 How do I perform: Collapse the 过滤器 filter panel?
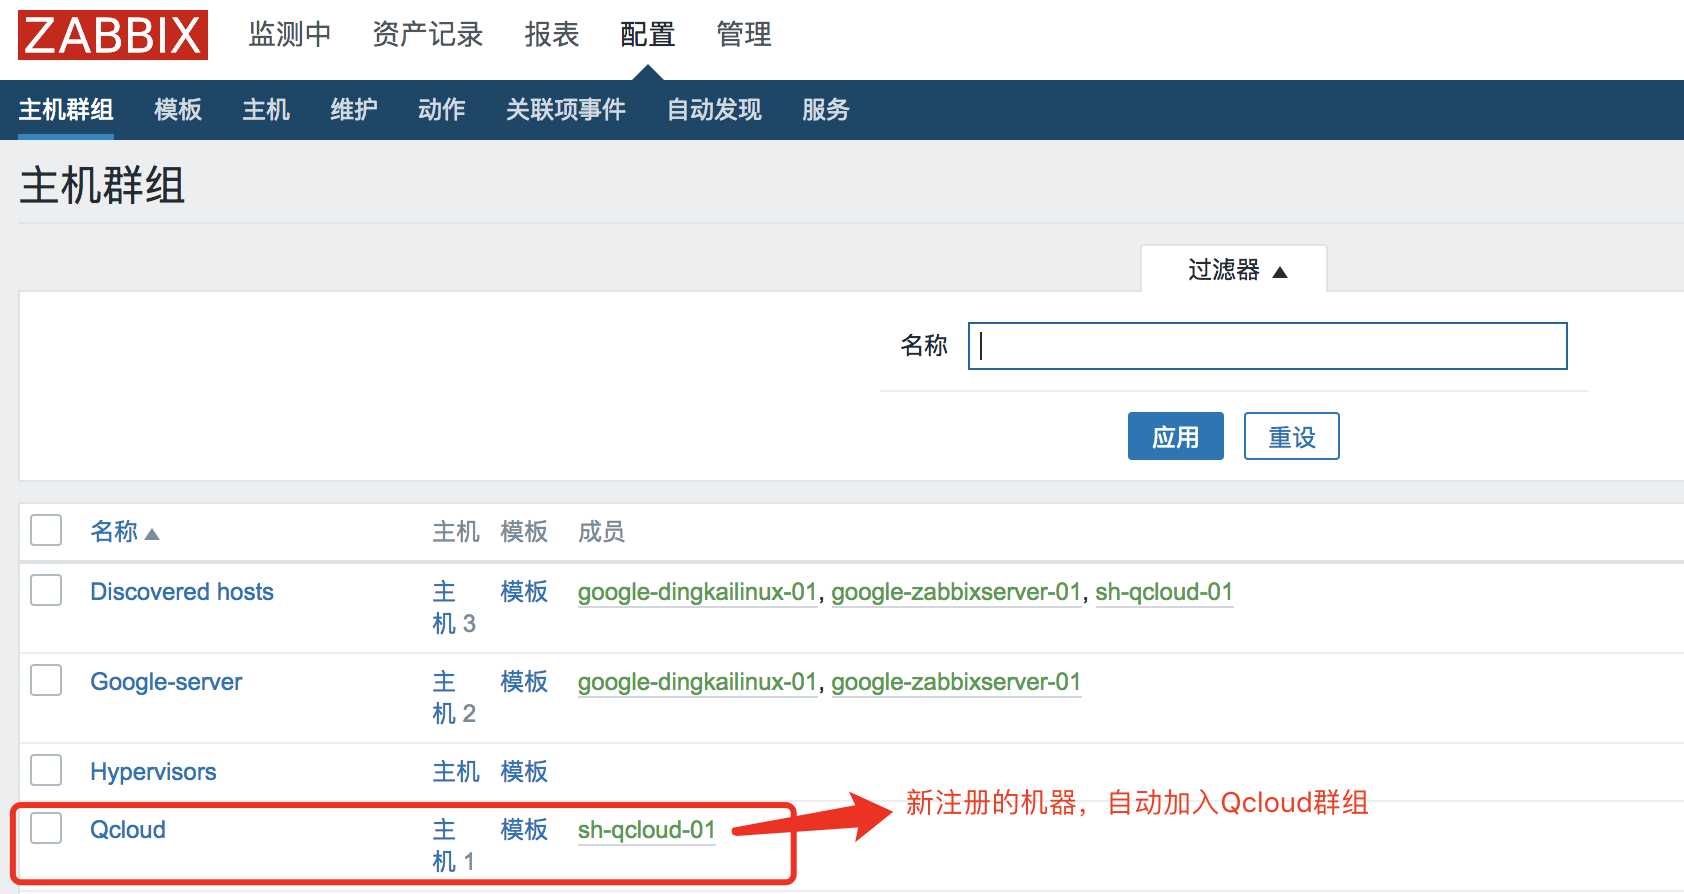point(1236,270)
